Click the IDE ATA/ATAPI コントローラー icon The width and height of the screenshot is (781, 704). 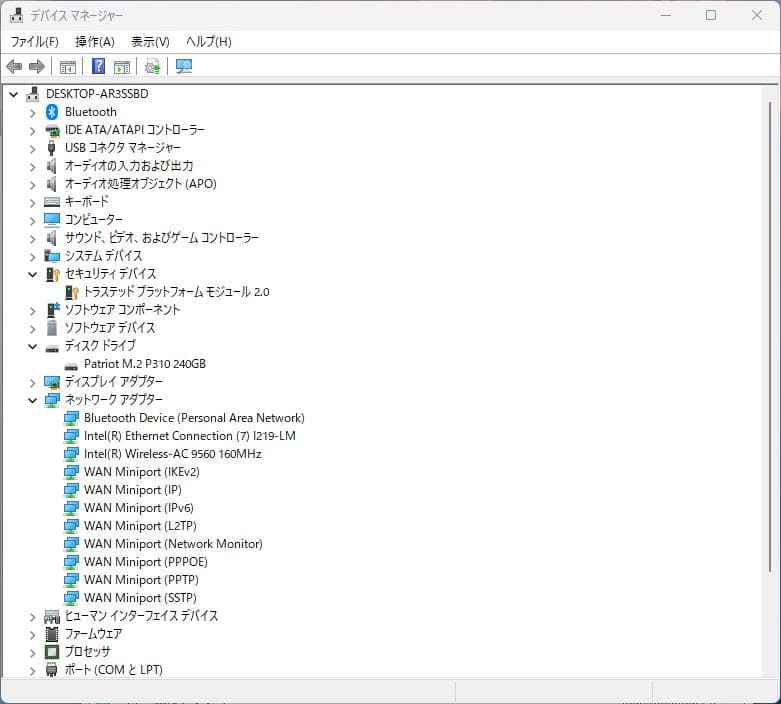click(x=52, y=130)
